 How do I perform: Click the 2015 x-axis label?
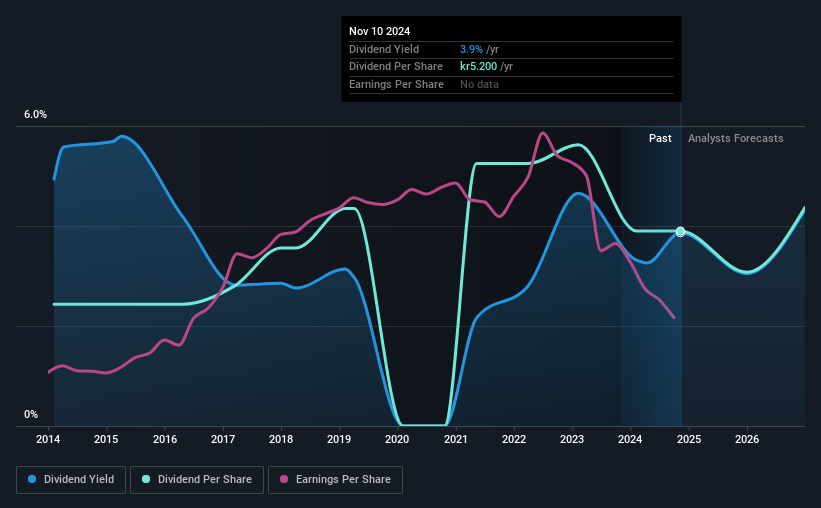click(106, 439)
